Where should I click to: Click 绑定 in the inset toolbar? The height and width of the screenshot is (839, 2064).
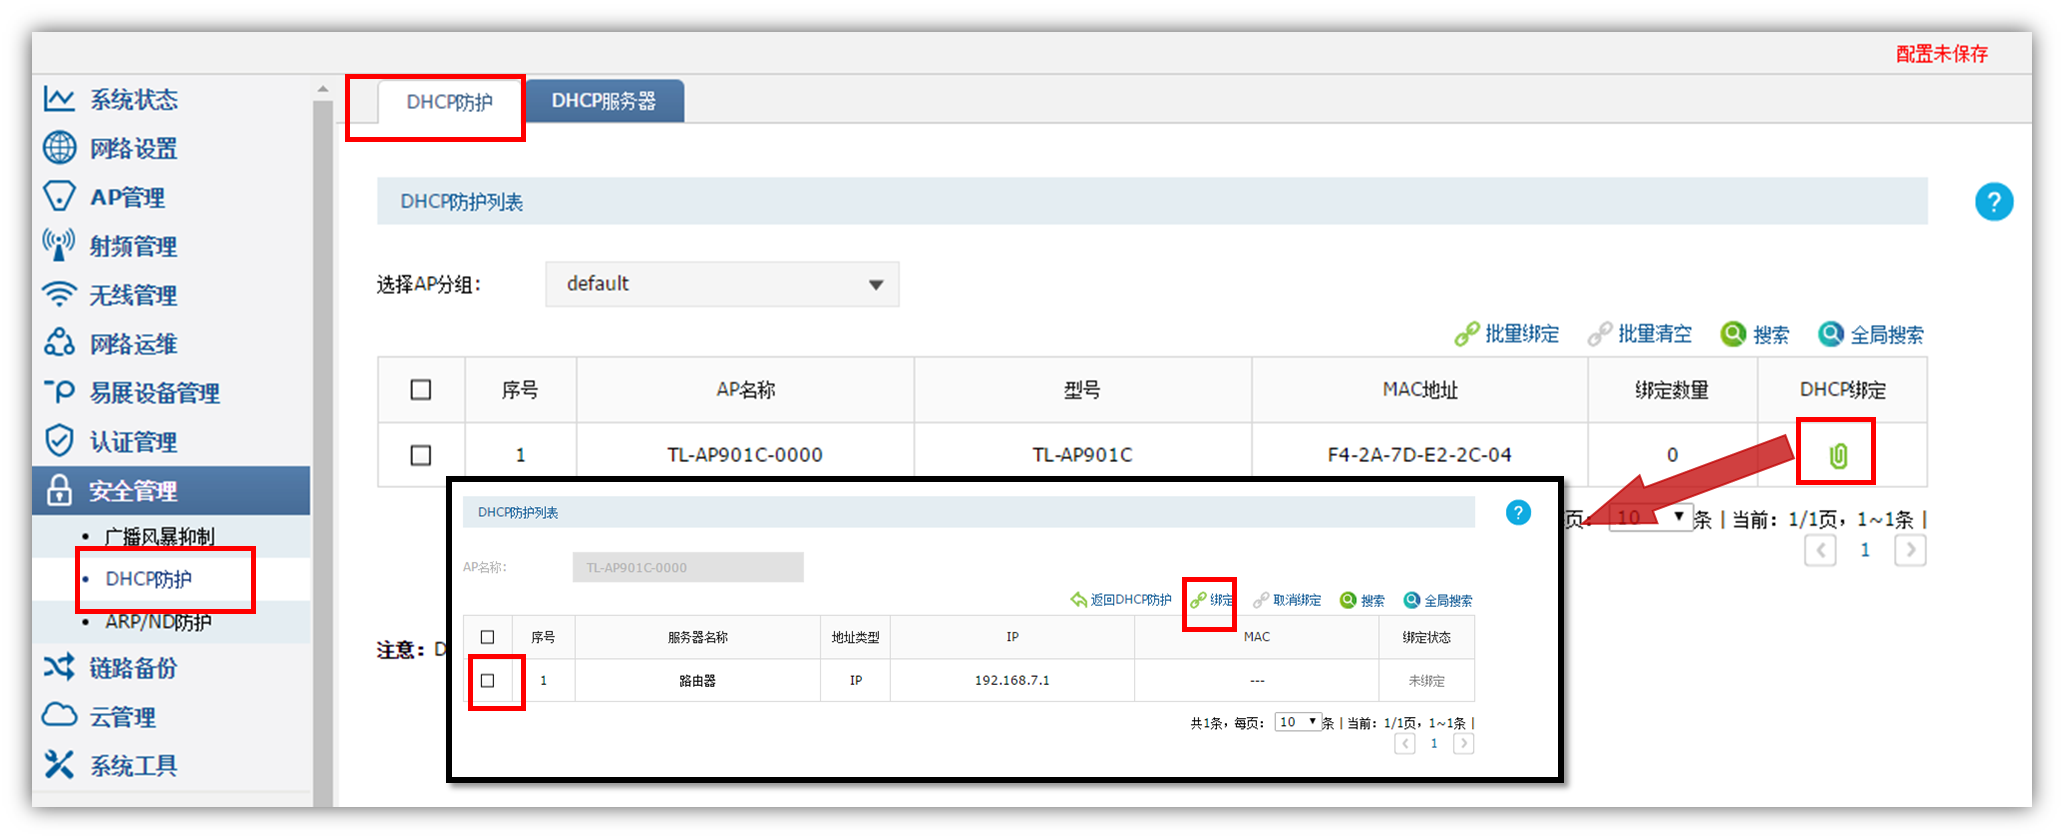(1211, 600)
